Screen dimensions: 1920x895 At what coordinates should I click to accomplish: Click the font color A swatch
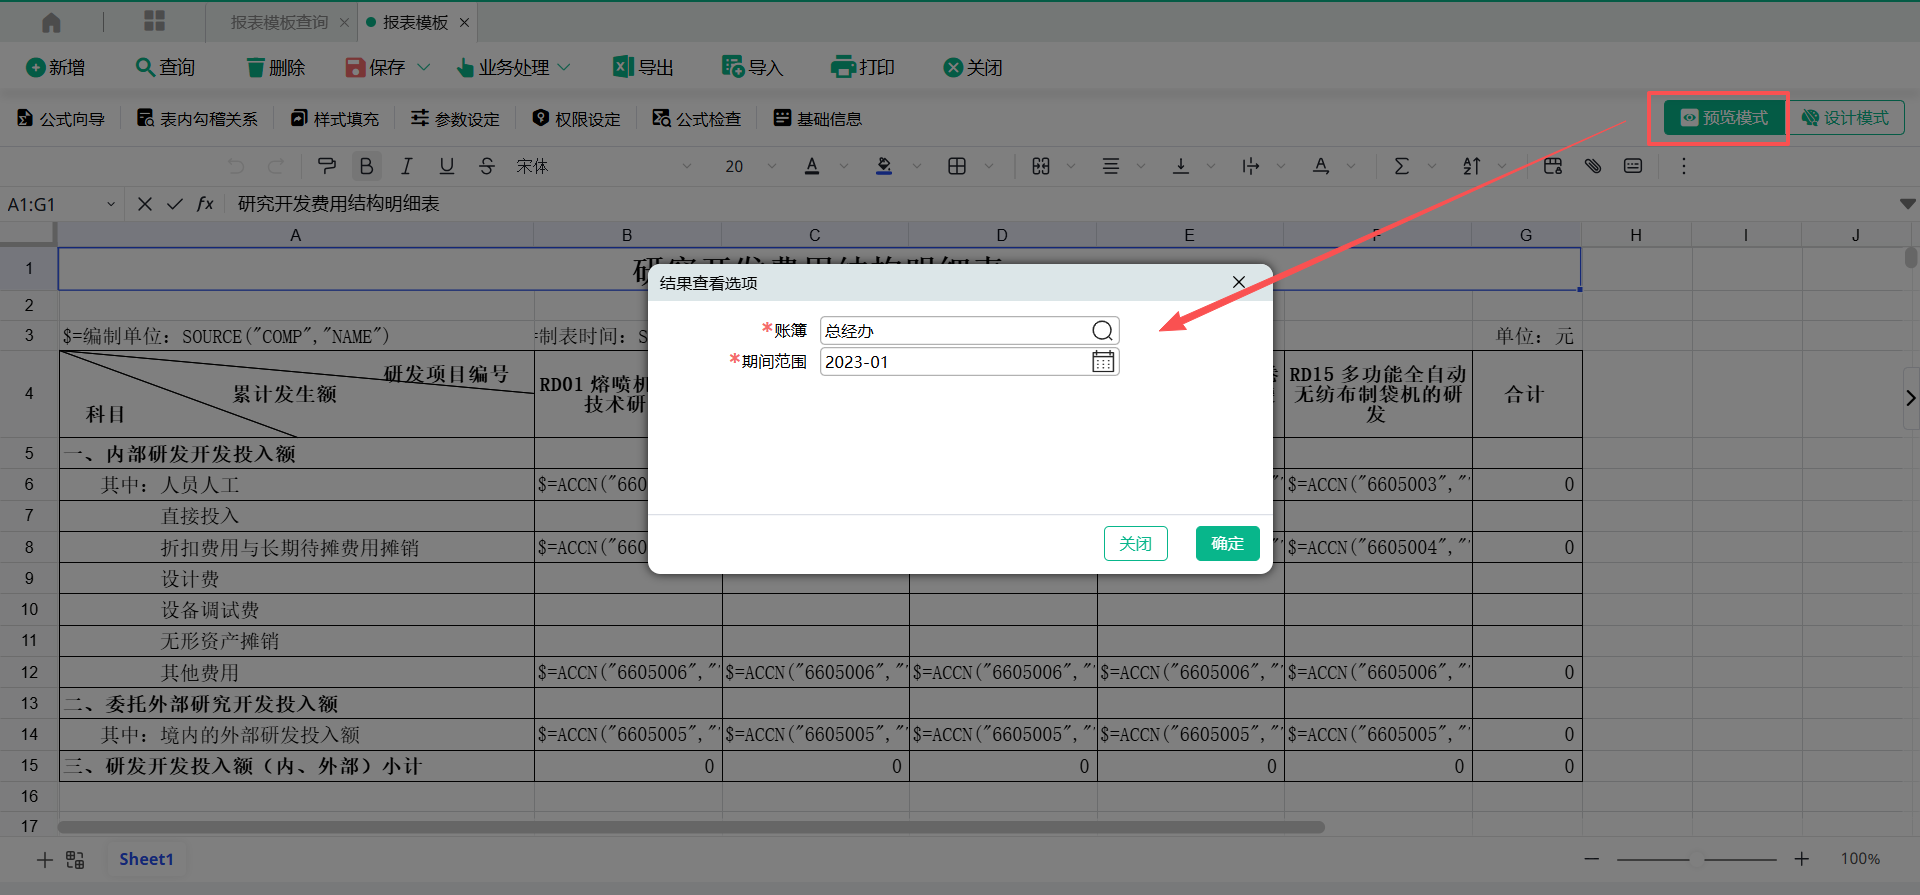pos(812,166)
